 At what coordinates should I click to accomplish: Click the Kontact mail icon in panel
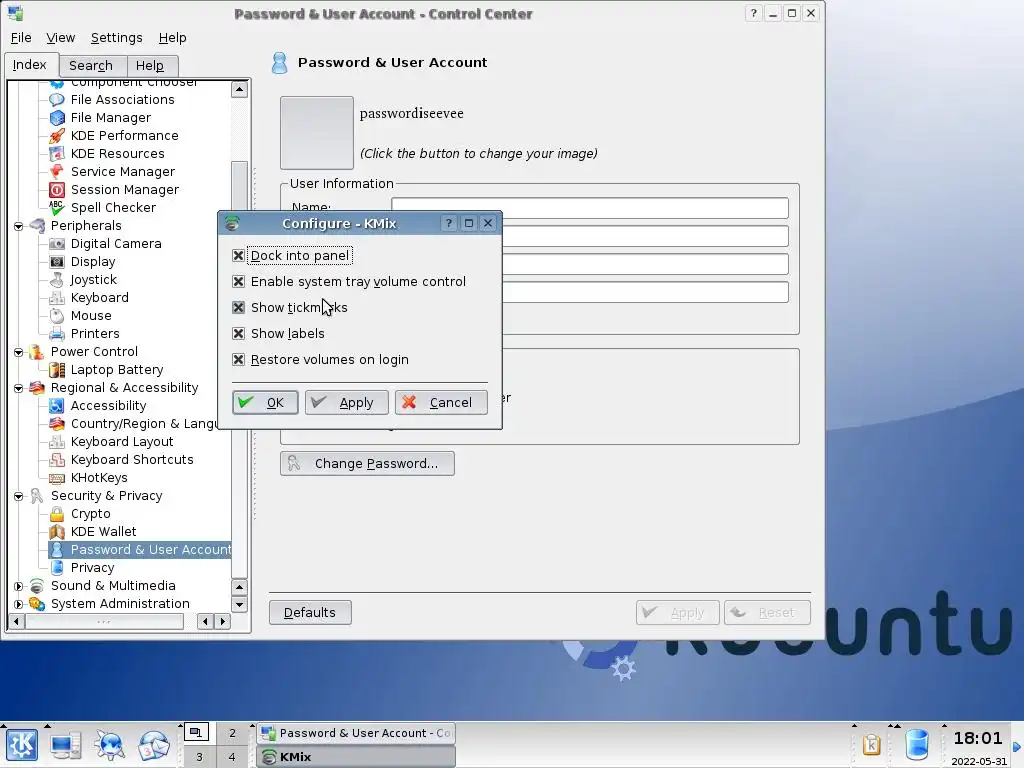pyautogui.click(x=153, y=745)
